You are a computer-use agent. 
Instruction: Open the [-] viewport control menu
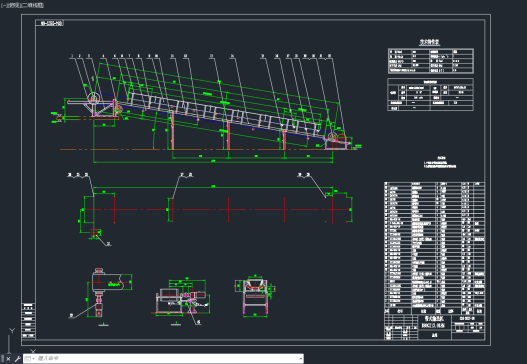[3, 5]
